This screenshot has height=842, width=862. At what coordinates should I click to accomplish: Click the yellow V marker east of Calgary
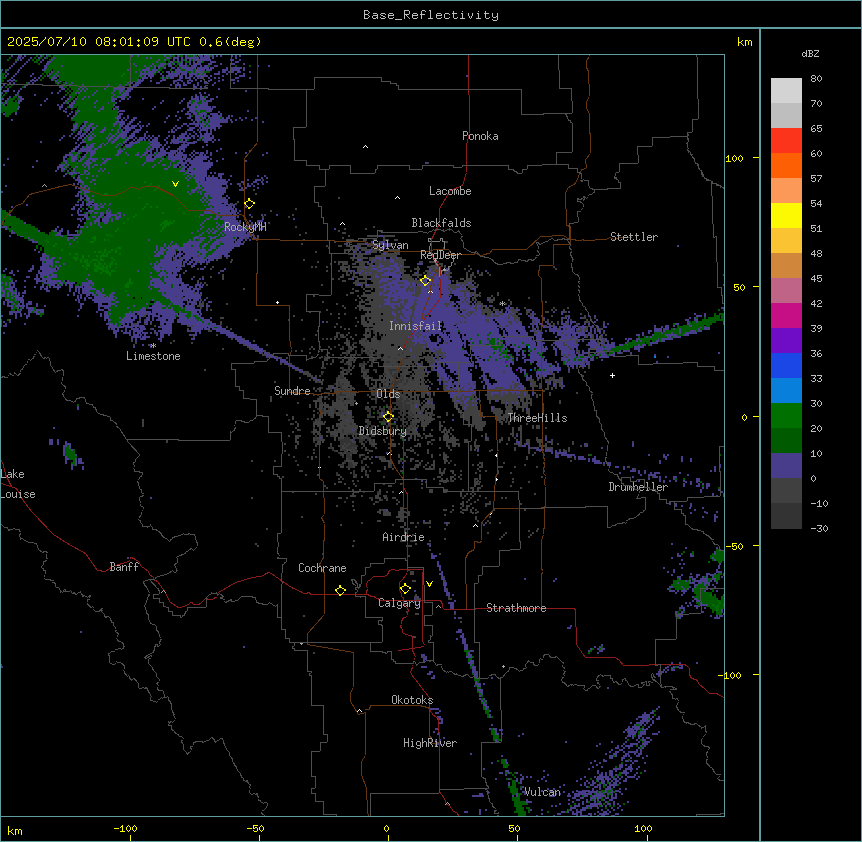429,584
